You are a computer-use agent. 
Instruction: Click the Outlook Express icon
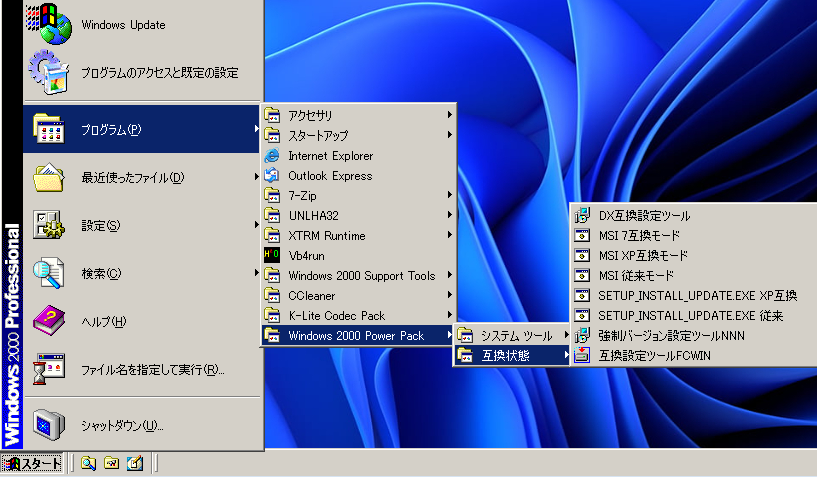click(x=272, y=176)
